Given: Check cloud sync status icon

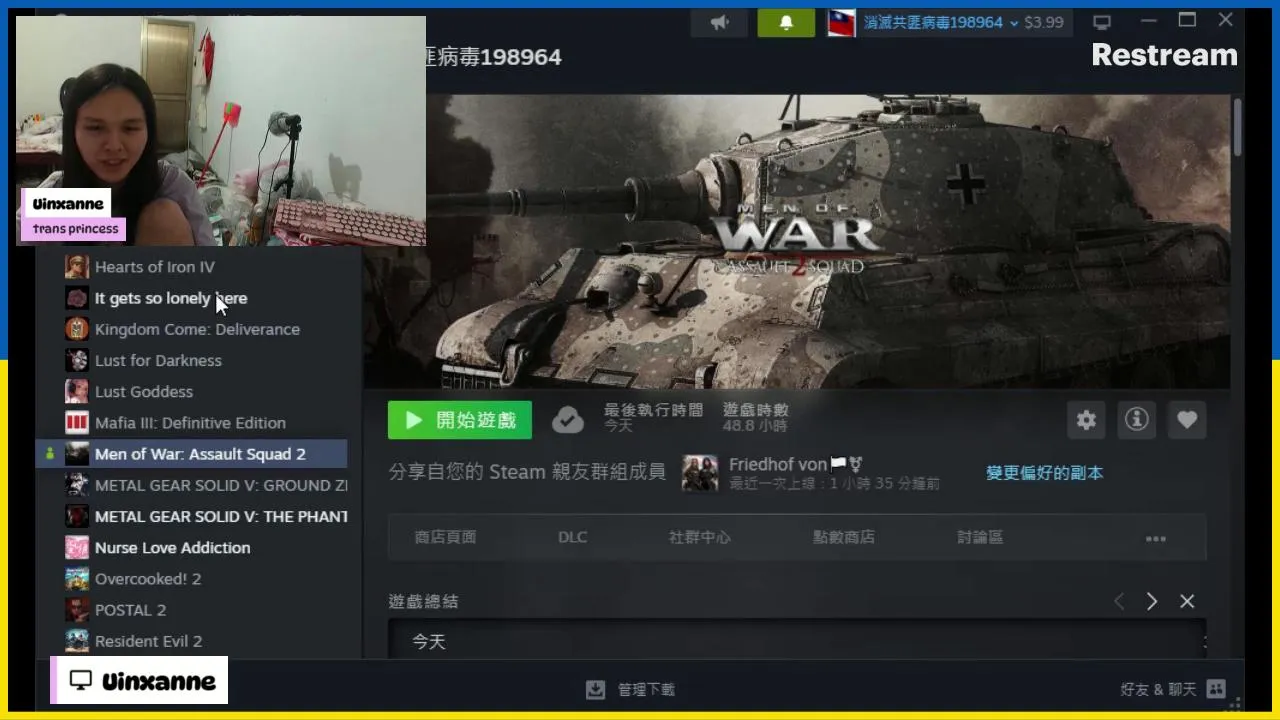Looking at the screenshot, I should click(x=568, y=420).
